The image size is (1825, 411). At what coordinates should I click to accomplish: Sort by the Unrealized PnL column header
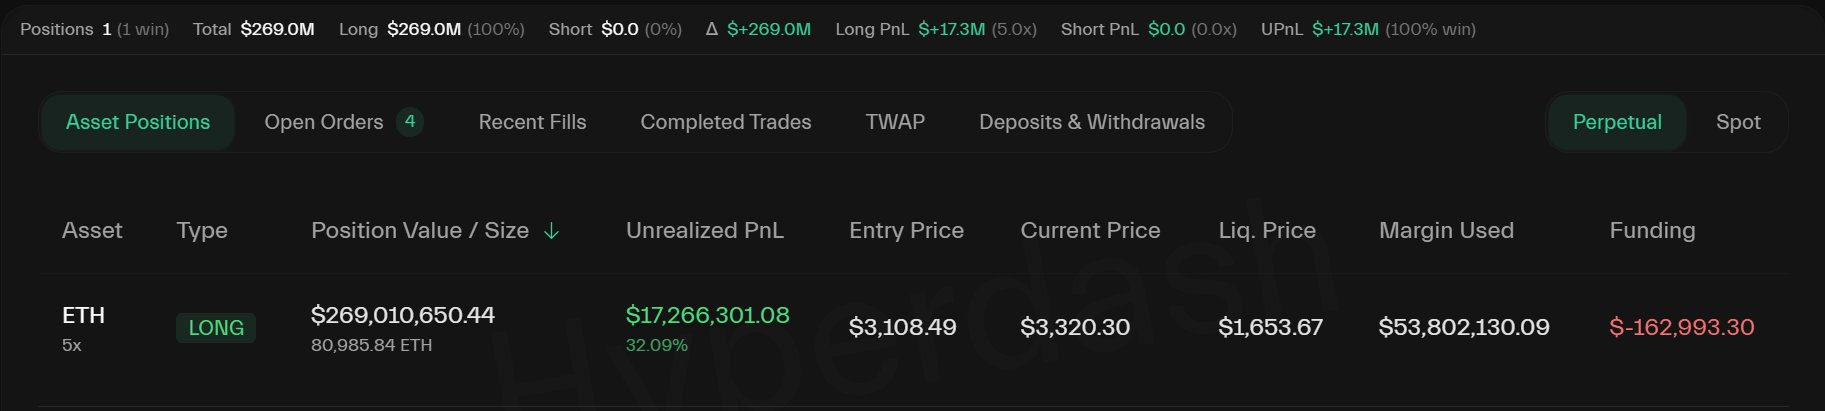(x=704, y=231)
